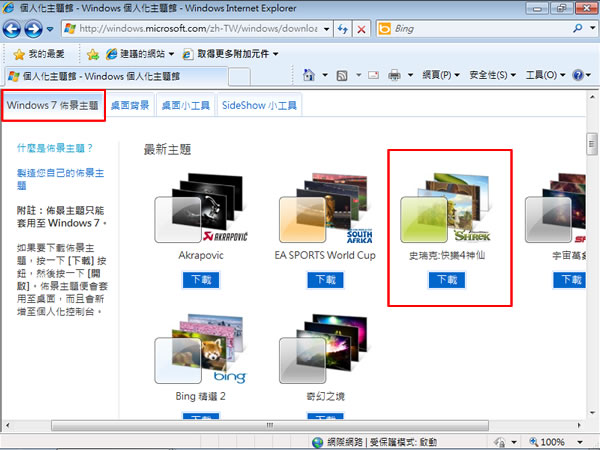Download the 宇宙 theme at right edge
This screenshot has width=600, height=450.
(569, 280)
